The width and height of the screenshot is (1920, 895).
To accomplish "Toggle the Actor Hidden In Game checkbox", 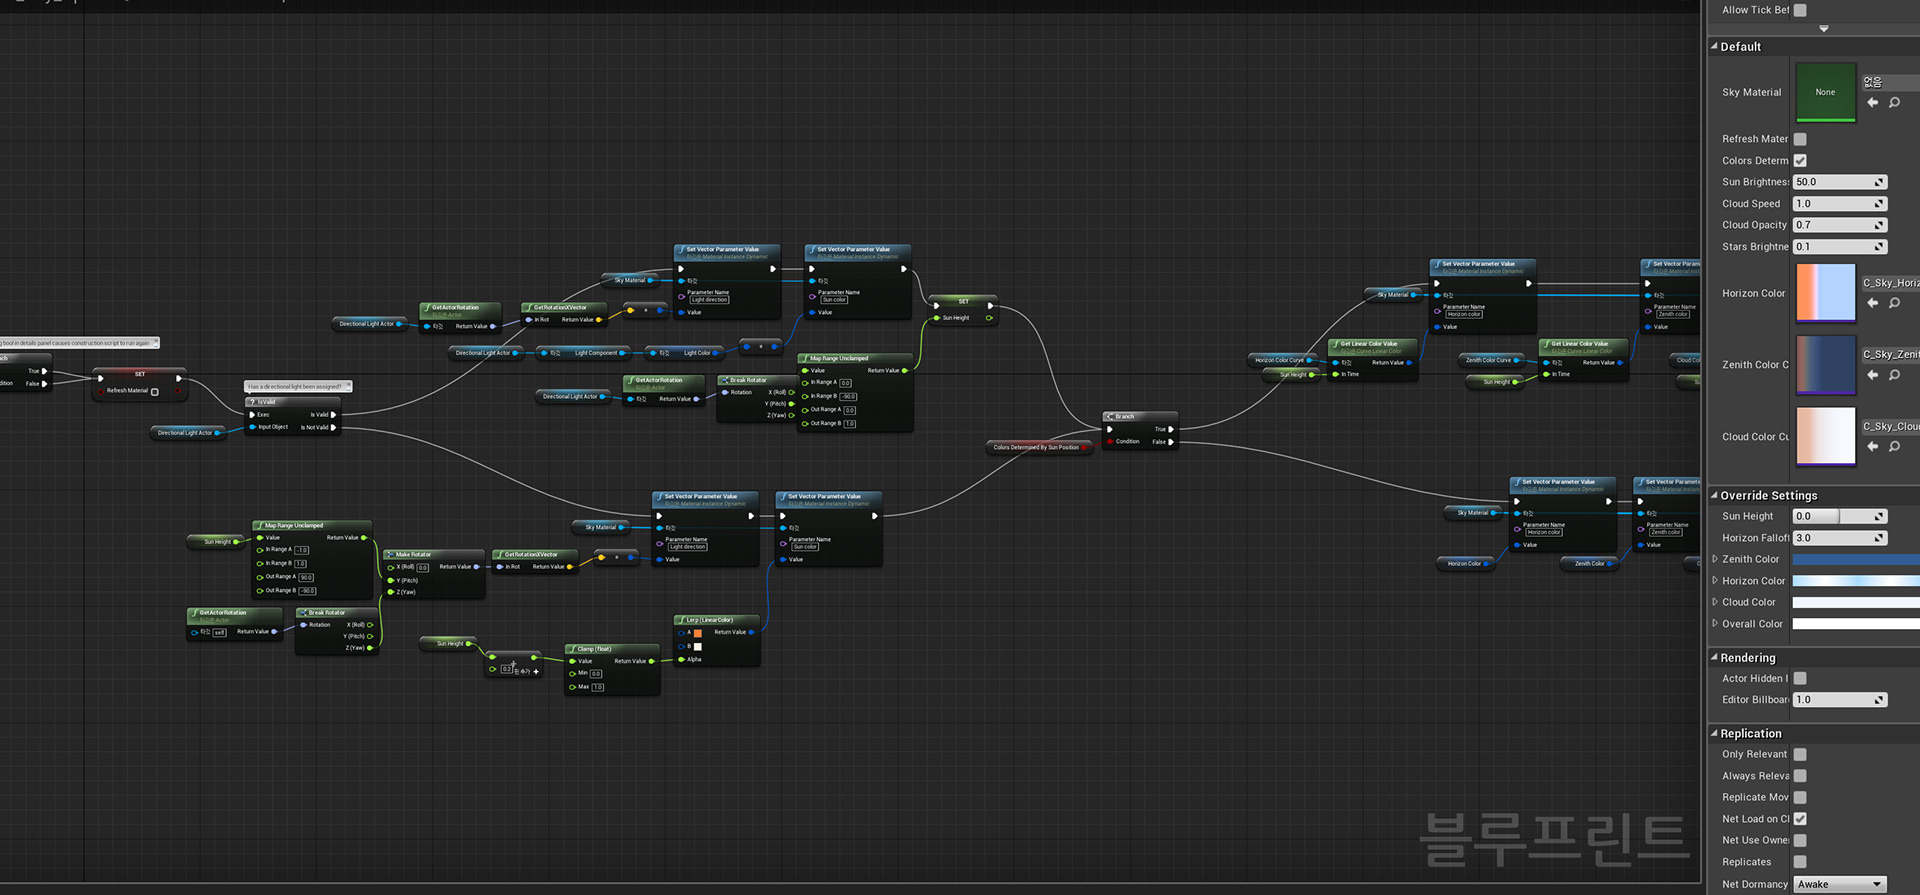I will (1800, 679).
